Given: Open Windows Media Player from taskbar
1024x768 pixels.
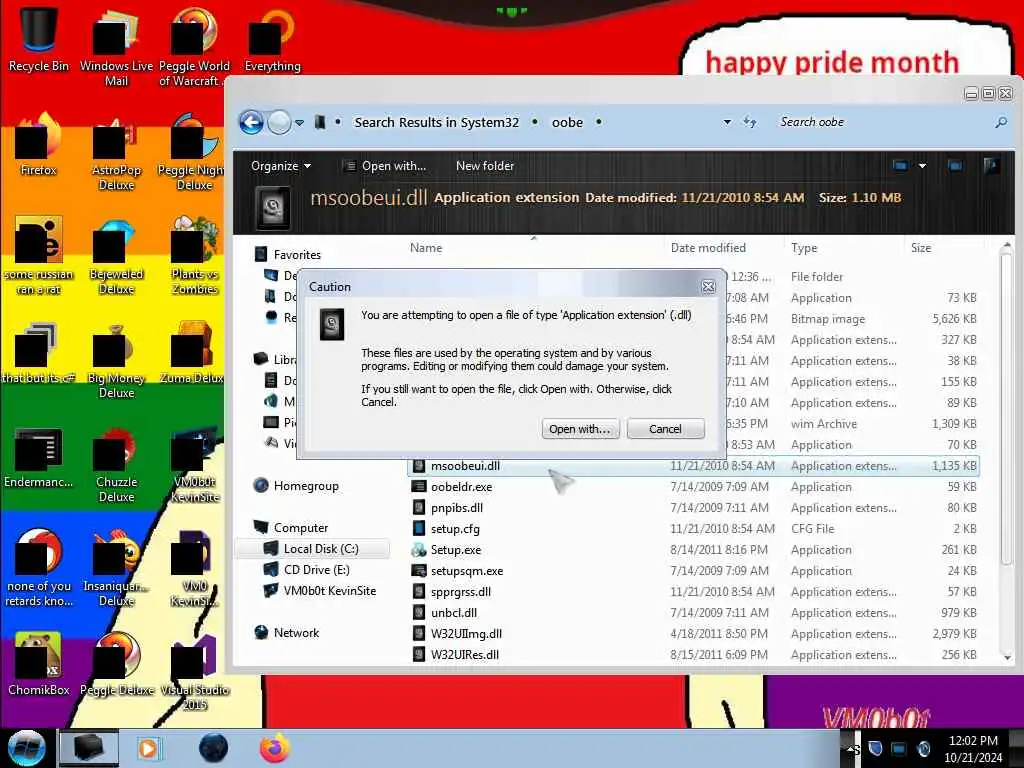Looking at the screenshot, I should point(149,748).
